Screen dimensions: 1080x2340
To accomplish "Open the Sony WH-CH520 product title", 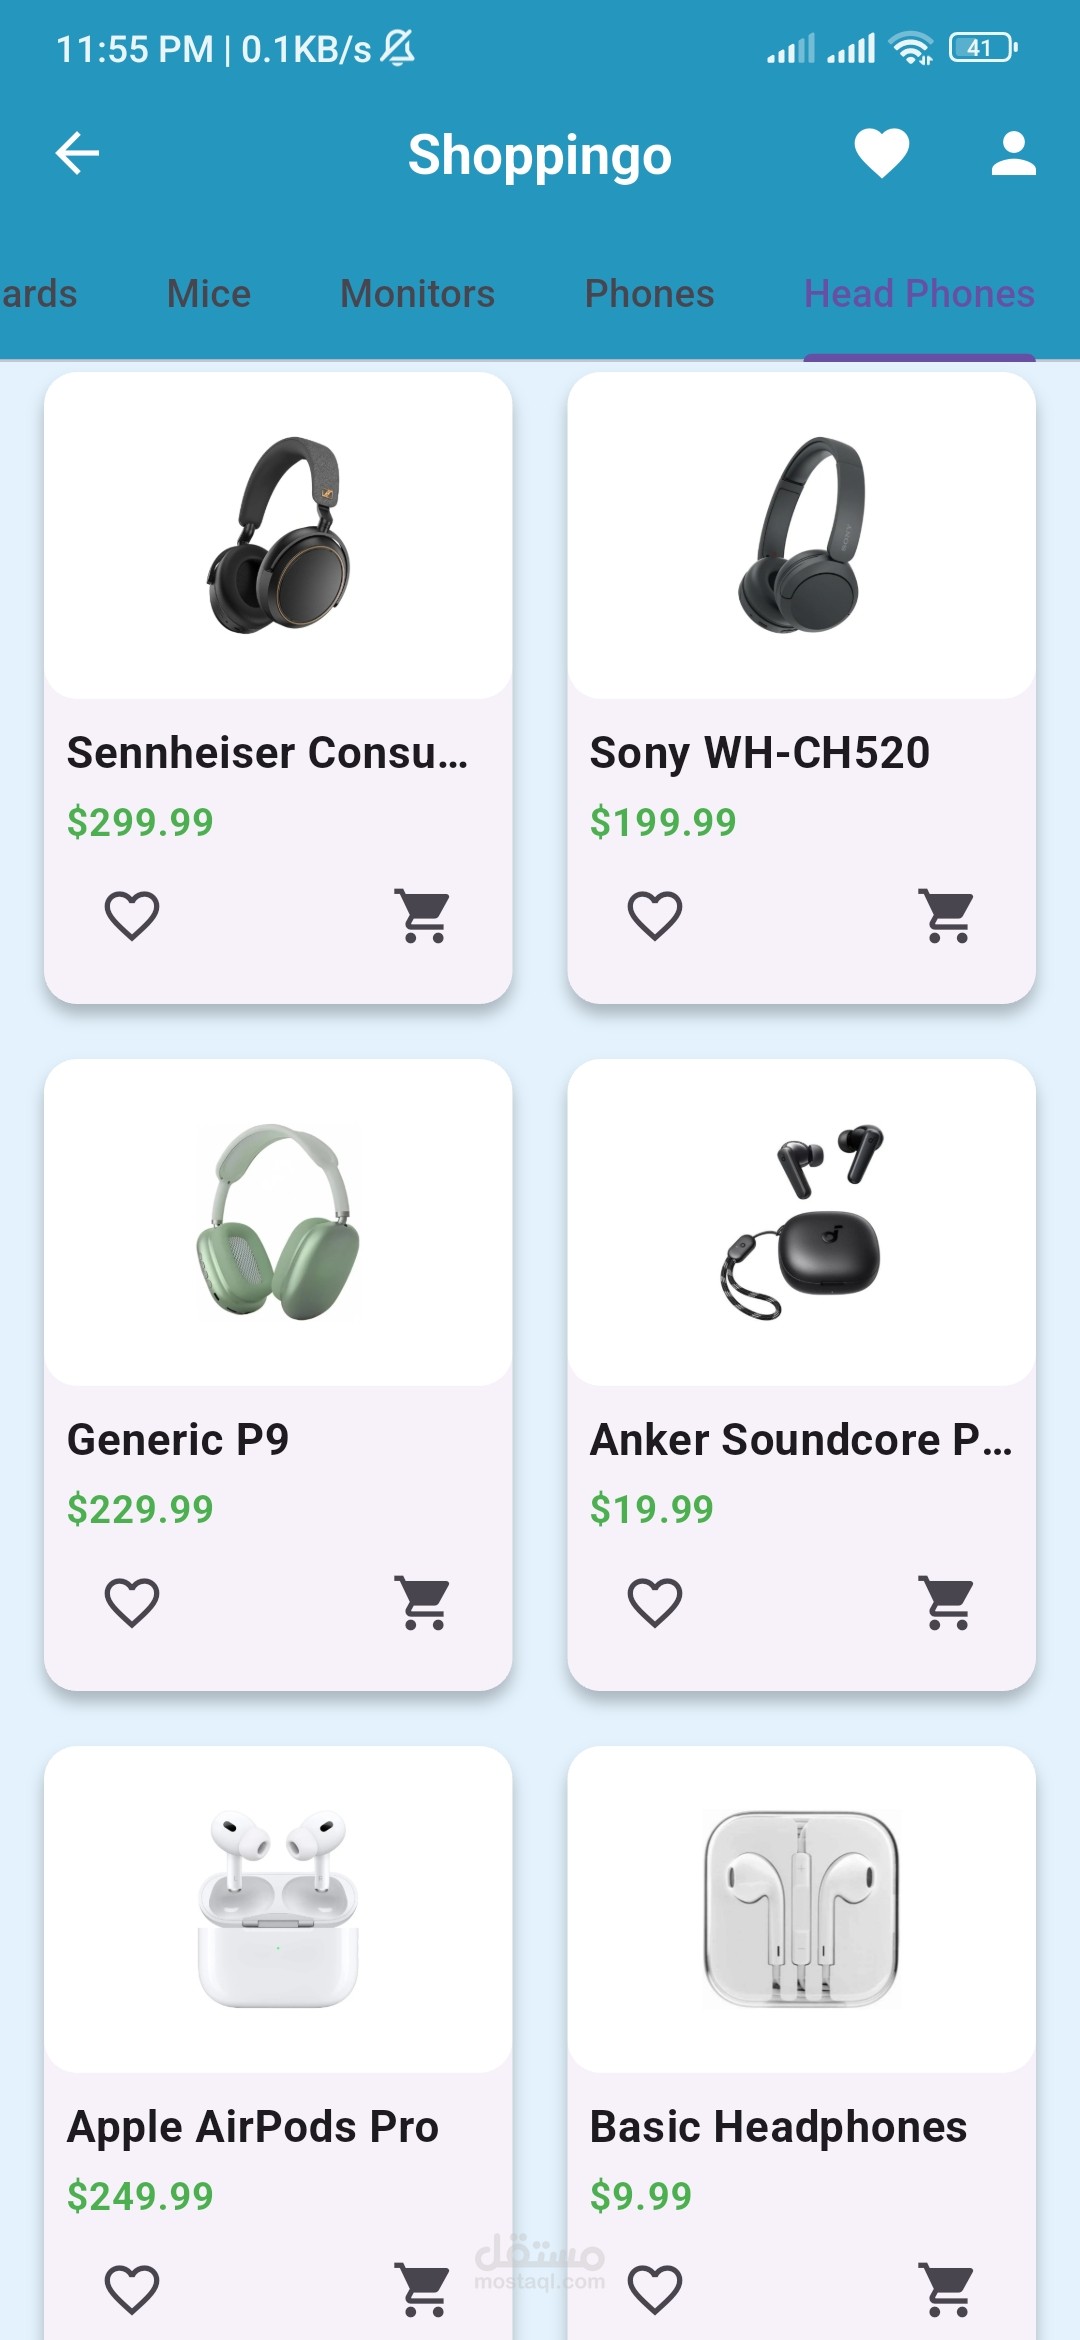I will (760, 753).
